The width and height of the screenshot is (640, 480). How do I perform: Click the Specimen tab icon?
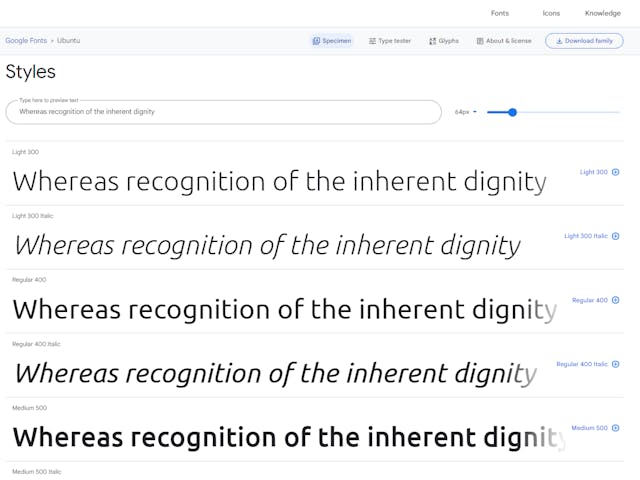pos(316,41)
